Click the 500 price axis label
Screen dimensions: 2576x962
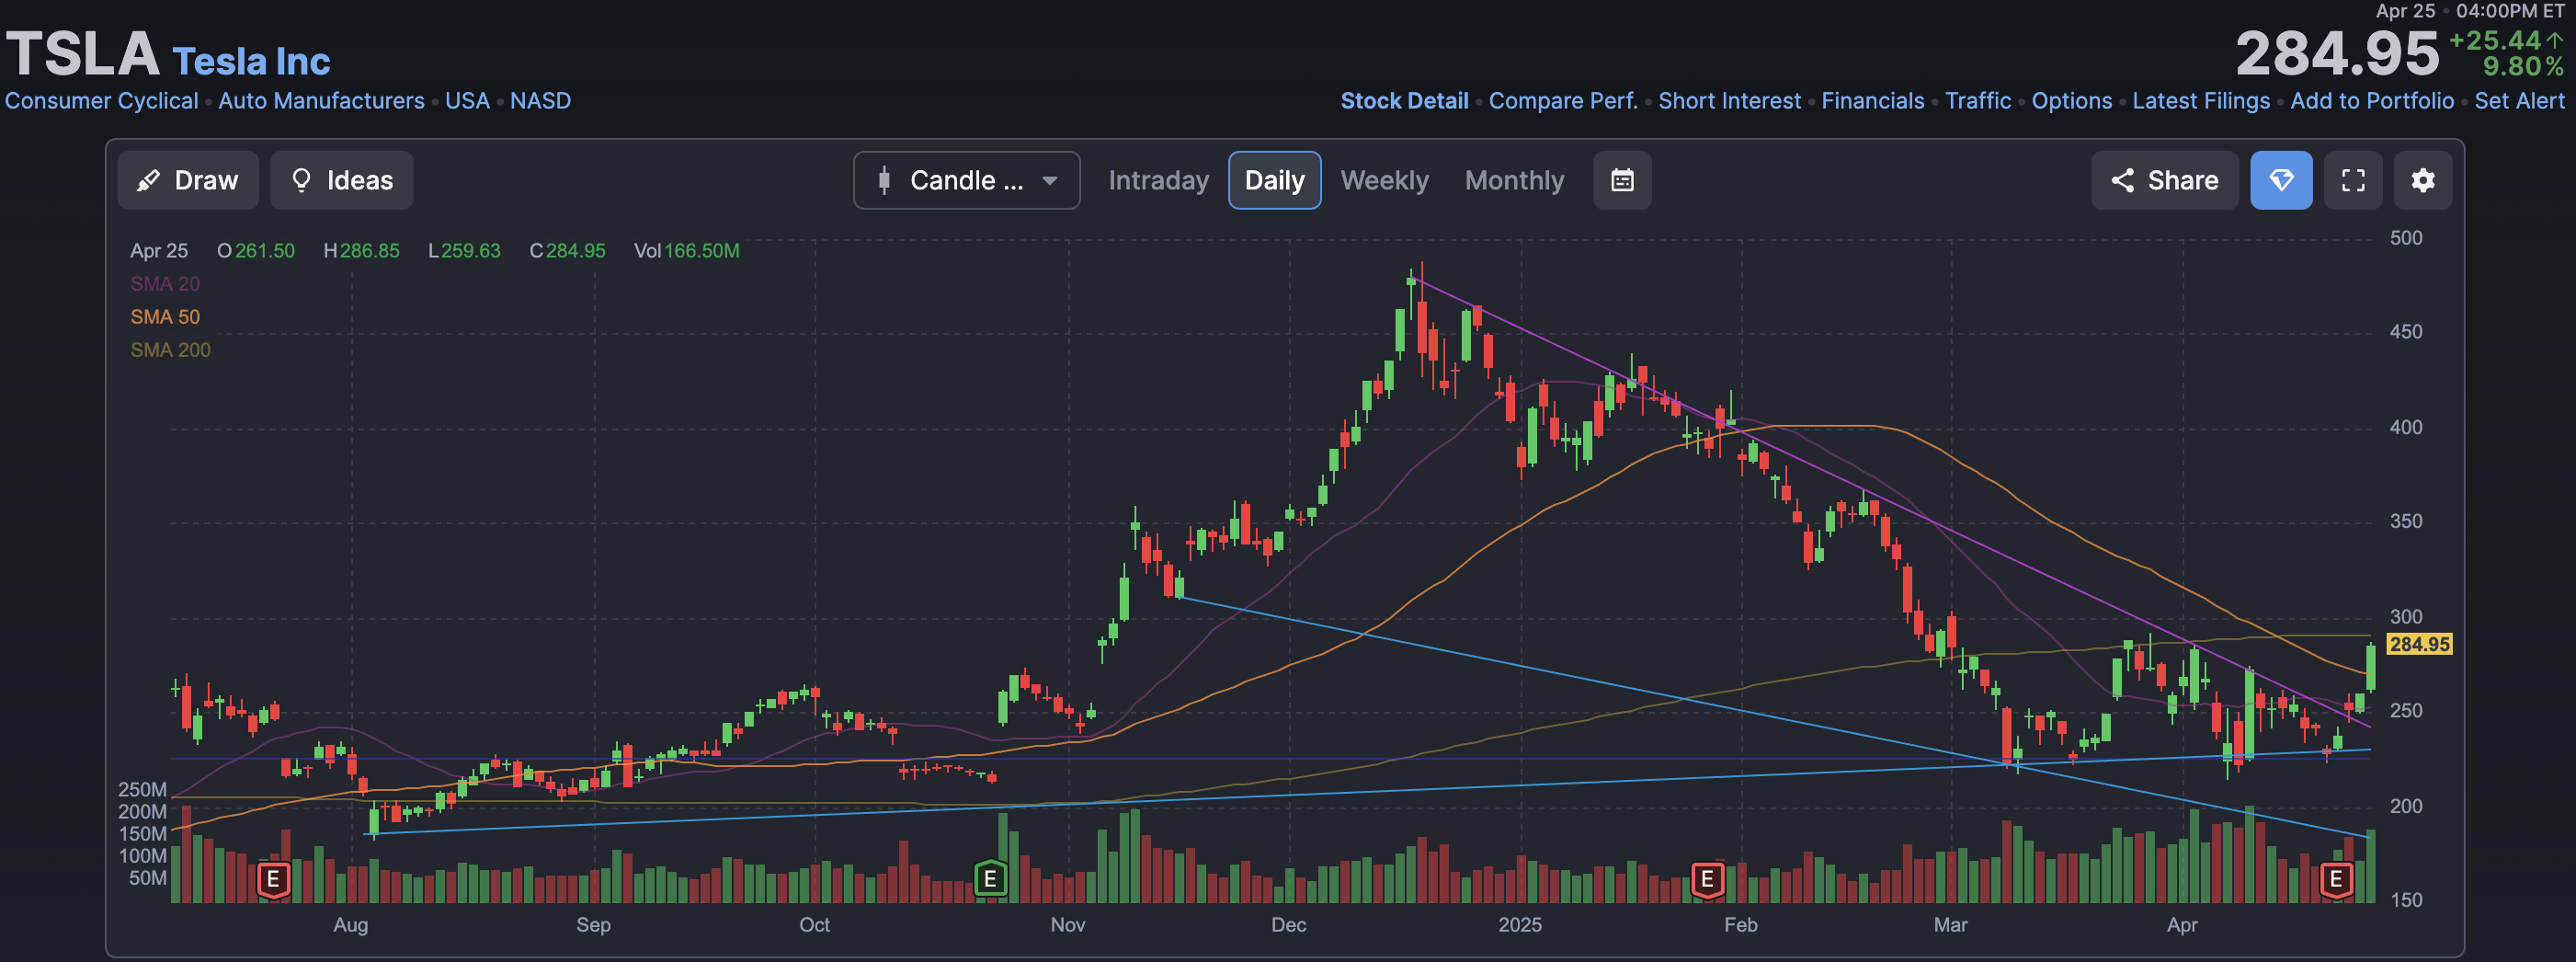[2405, 238]
